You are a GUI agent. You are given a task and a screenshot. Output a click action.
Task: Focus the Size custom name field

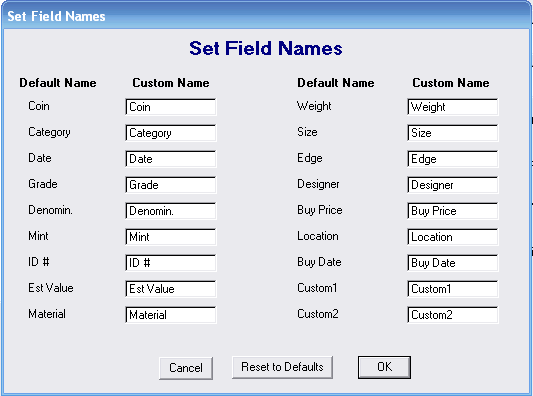click(x=453, y=133)
